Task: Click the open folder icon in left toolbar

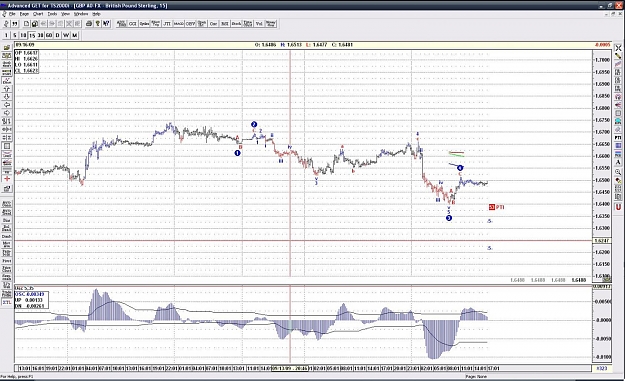Action: click(x=7, y=48)
